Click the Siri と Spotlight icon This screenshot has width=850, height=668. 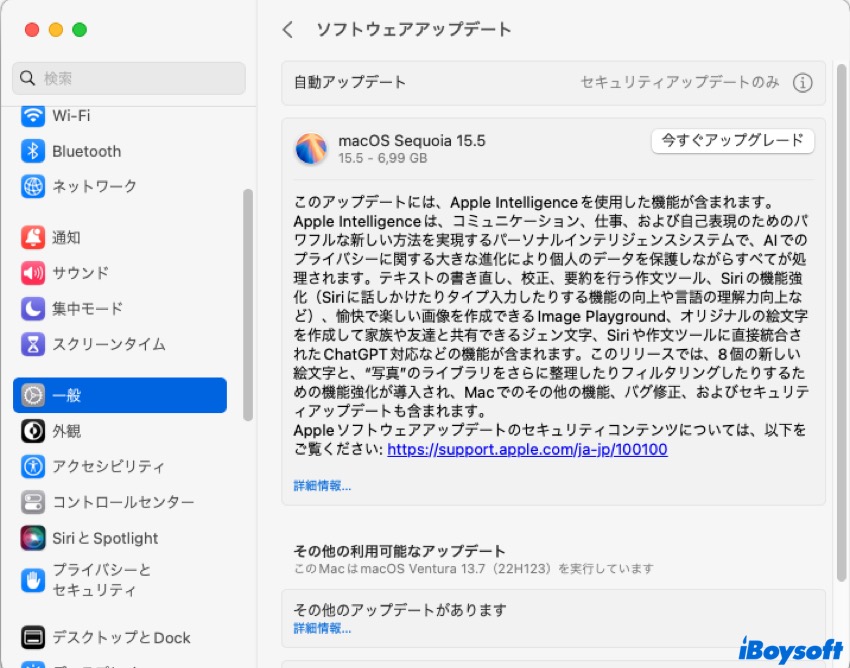pyautogui.click(x=33, y=538)
